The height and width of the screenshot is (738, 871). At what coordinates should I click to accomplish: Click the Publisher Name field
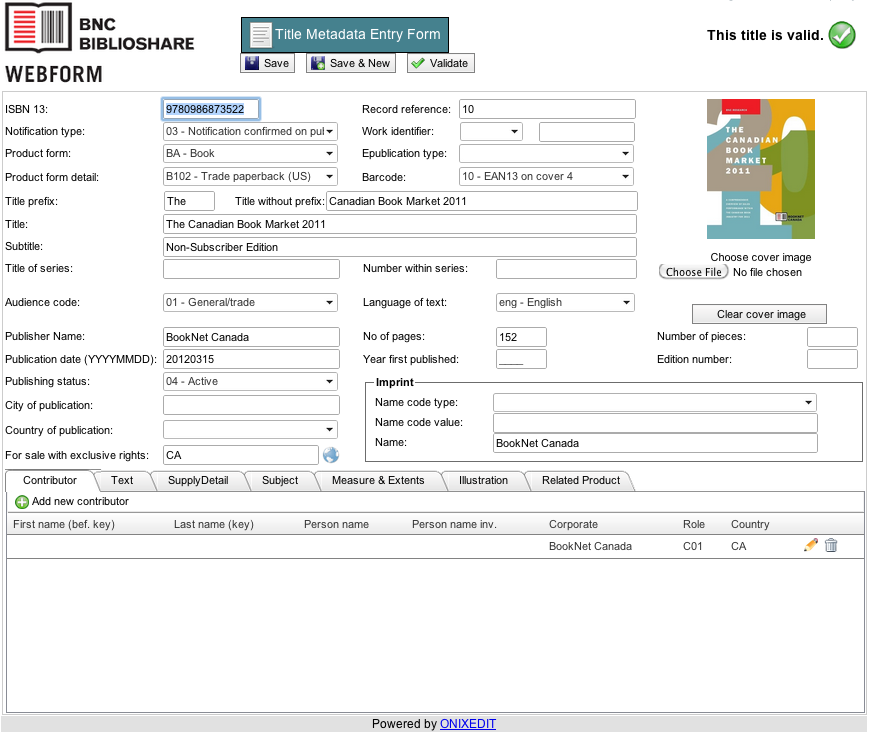click(x=252, y=338)
